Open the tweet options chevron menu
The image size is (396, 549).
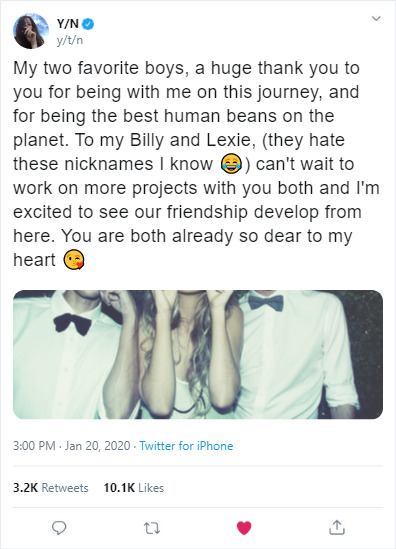point(376,18)
